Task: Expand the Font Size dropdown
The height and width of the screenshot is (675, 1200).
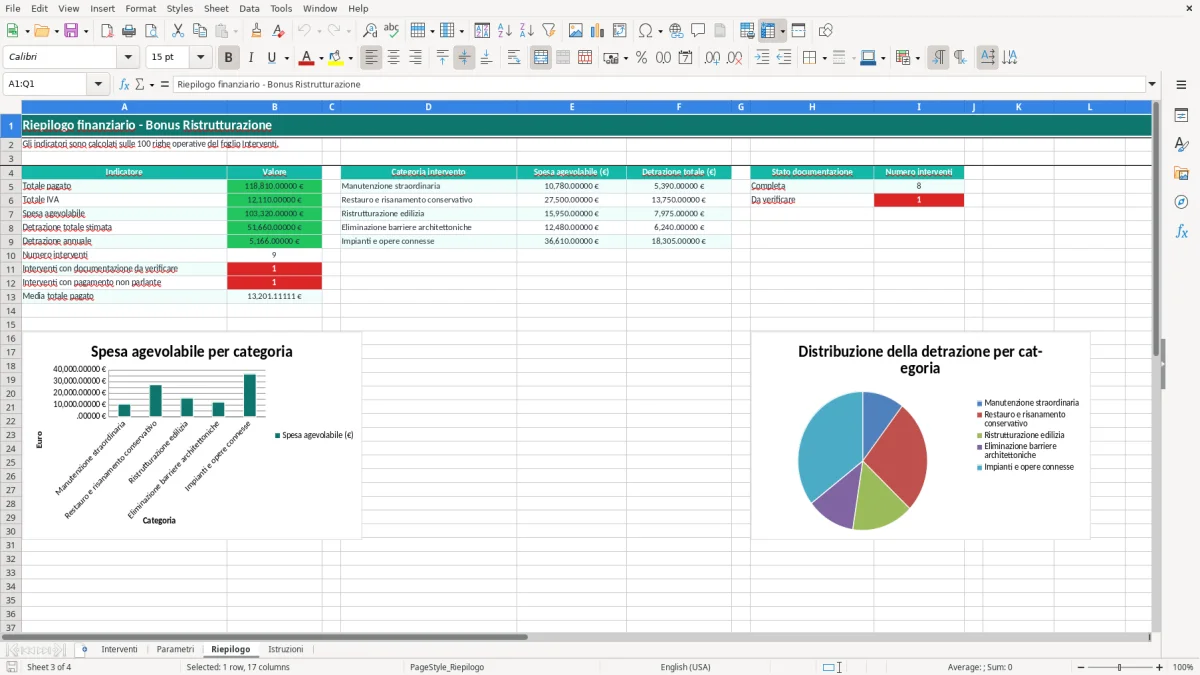Action: pos(201,57)
